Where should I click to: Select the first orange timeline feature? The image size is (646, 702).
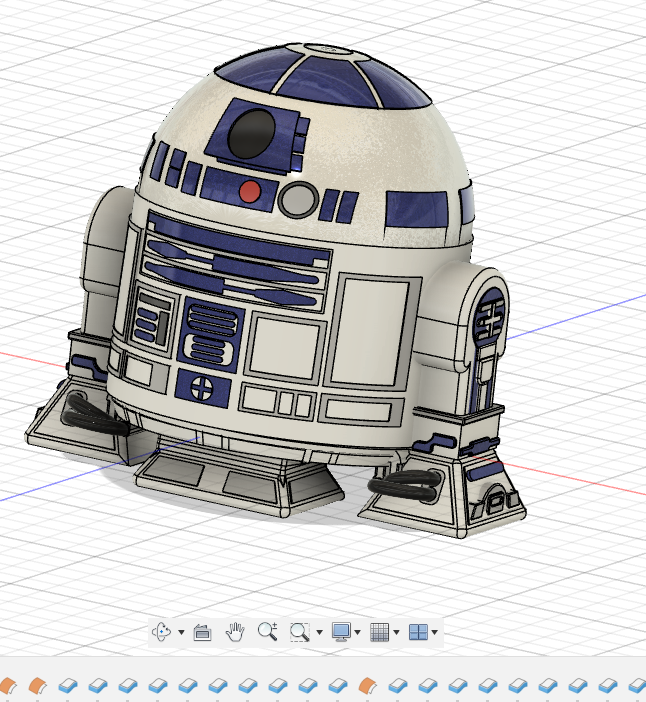click(x=8, y=685)
